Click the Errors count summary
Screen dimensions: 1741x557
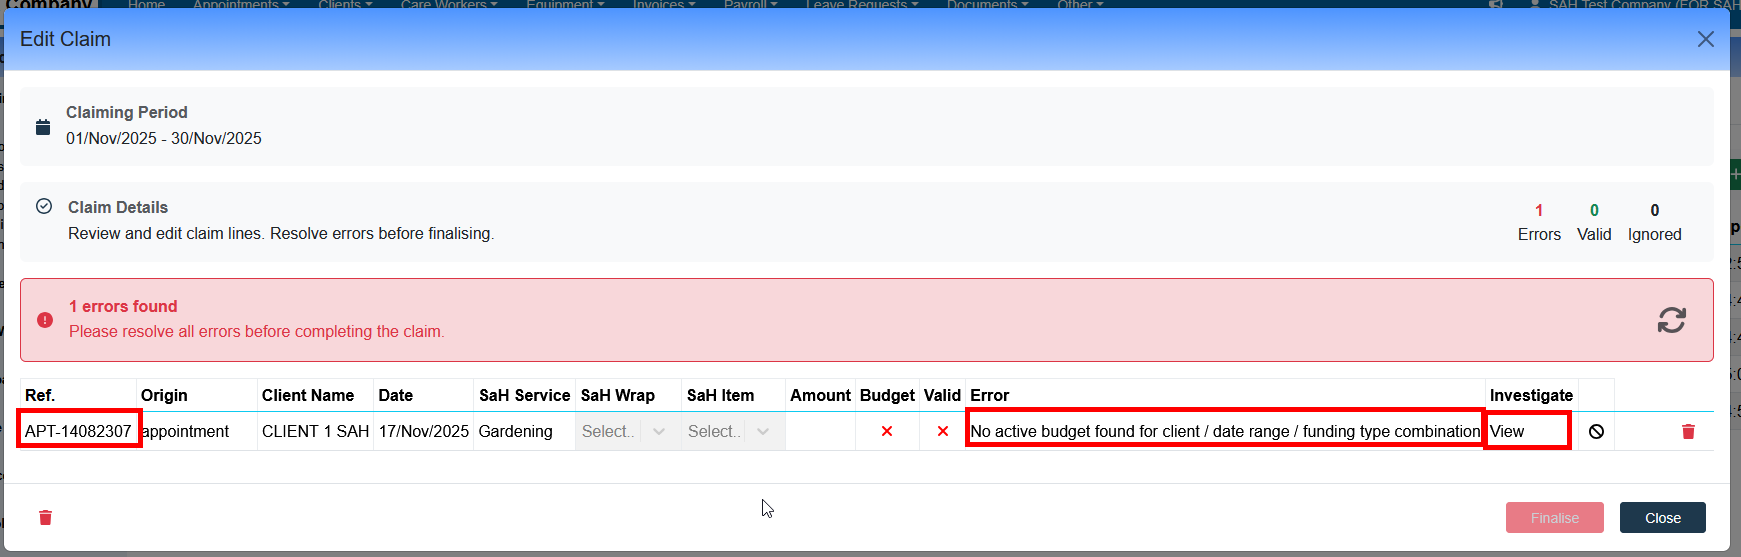tap(1538, 222)
